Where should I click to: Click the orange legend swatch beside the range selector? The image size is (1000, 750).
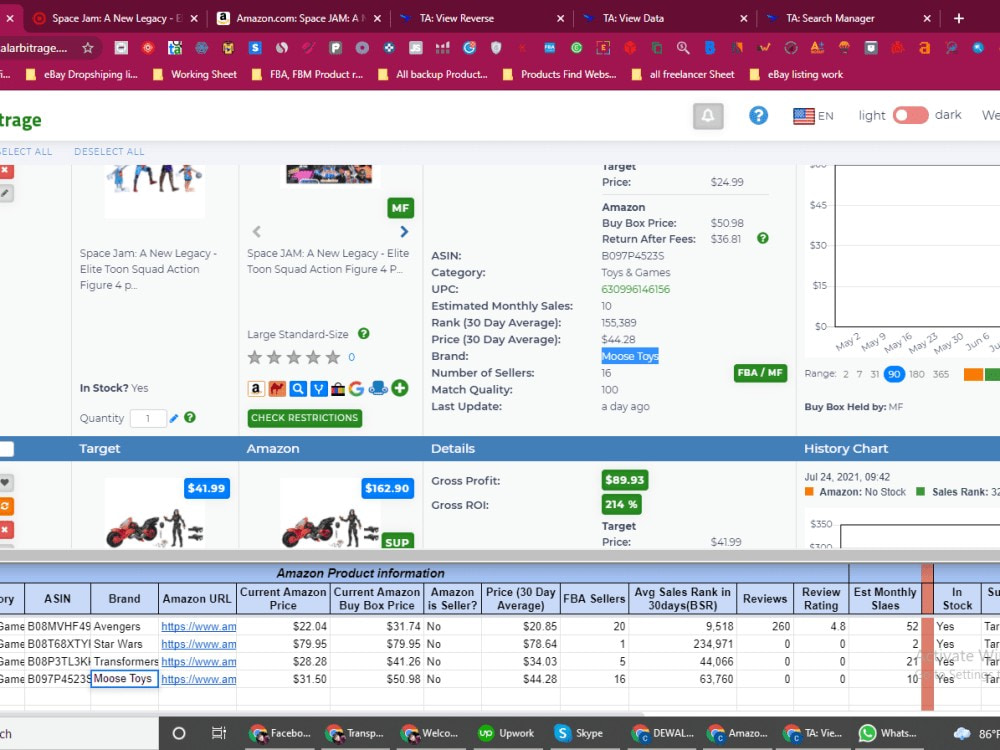point(973,374)
